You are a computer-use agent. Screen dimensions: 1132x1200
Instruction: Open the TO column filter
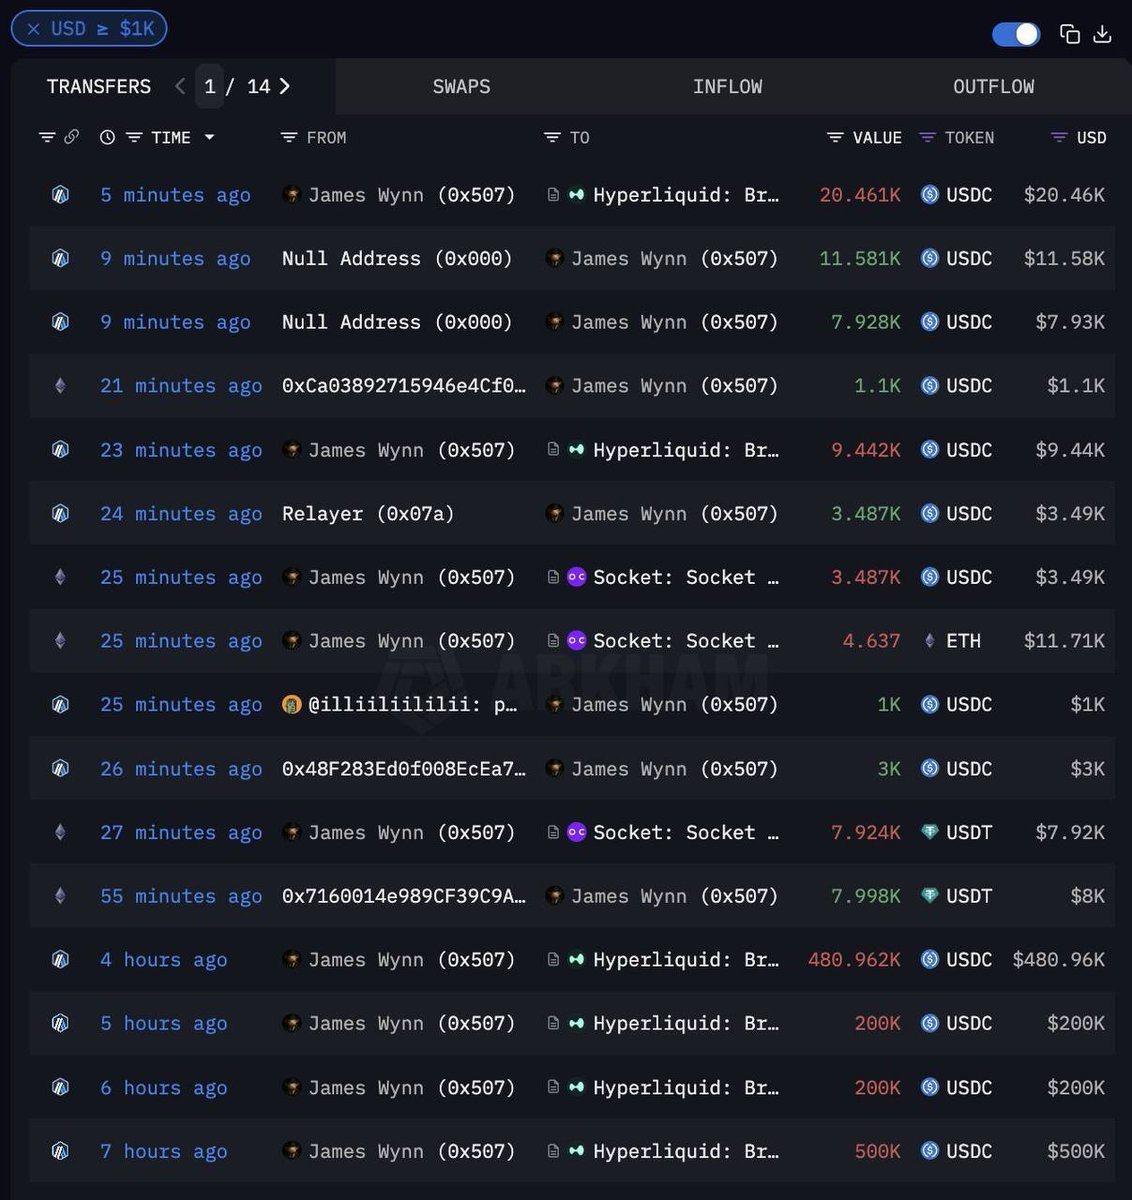point(552,137)
